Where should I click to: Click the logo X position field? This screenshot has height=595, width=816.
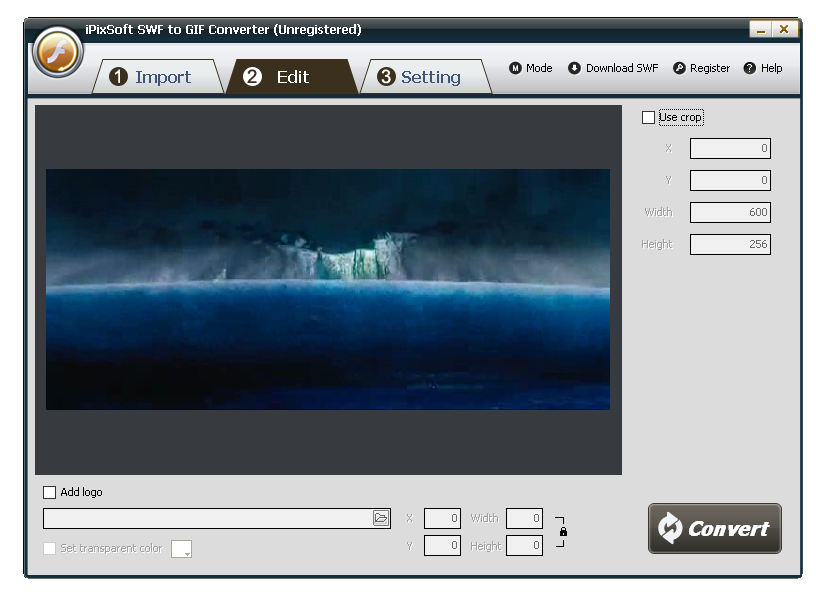click(442, 518)
